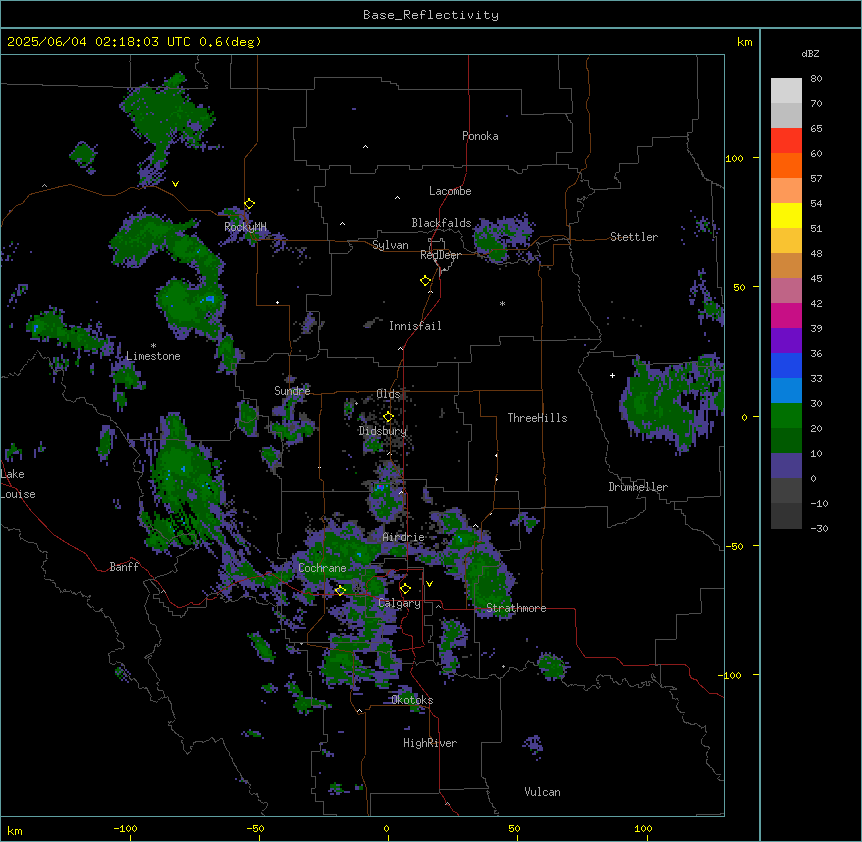This screenshot has width=862, height=842.
Task: Click the Calgary city label
Action: (x=399, y=603)
